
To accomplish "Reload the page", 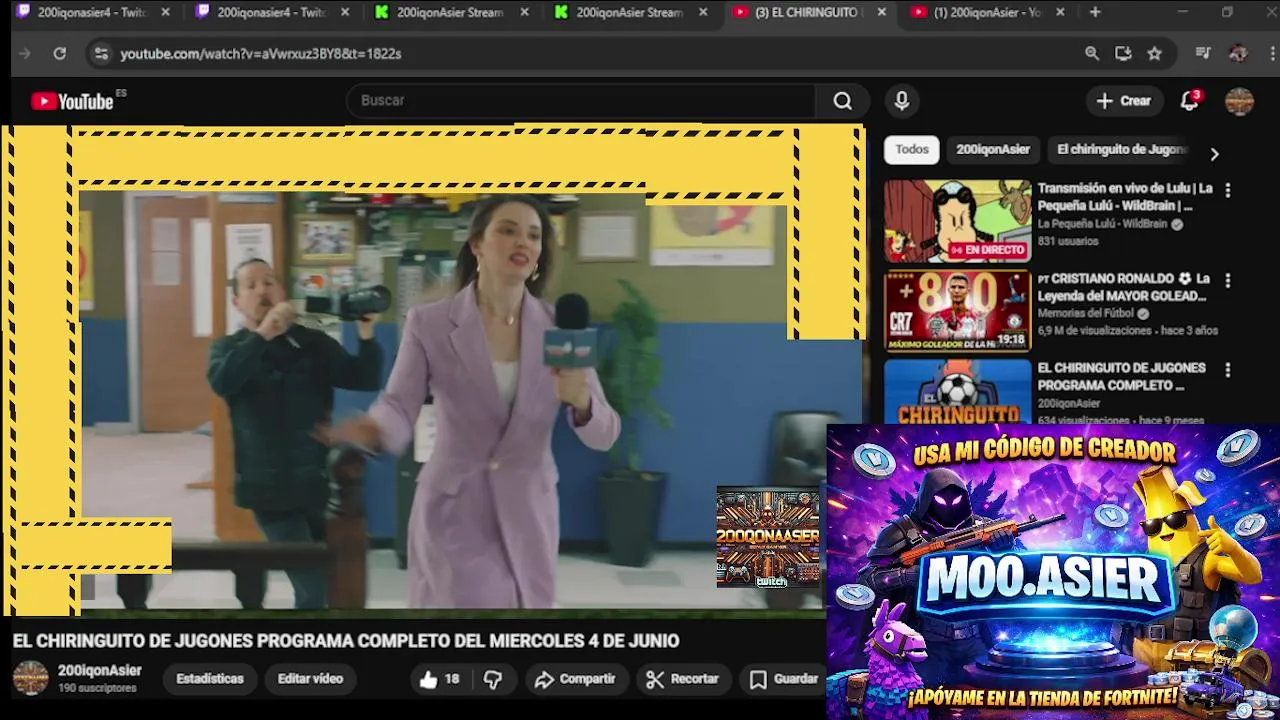I will tap(59, 53).
